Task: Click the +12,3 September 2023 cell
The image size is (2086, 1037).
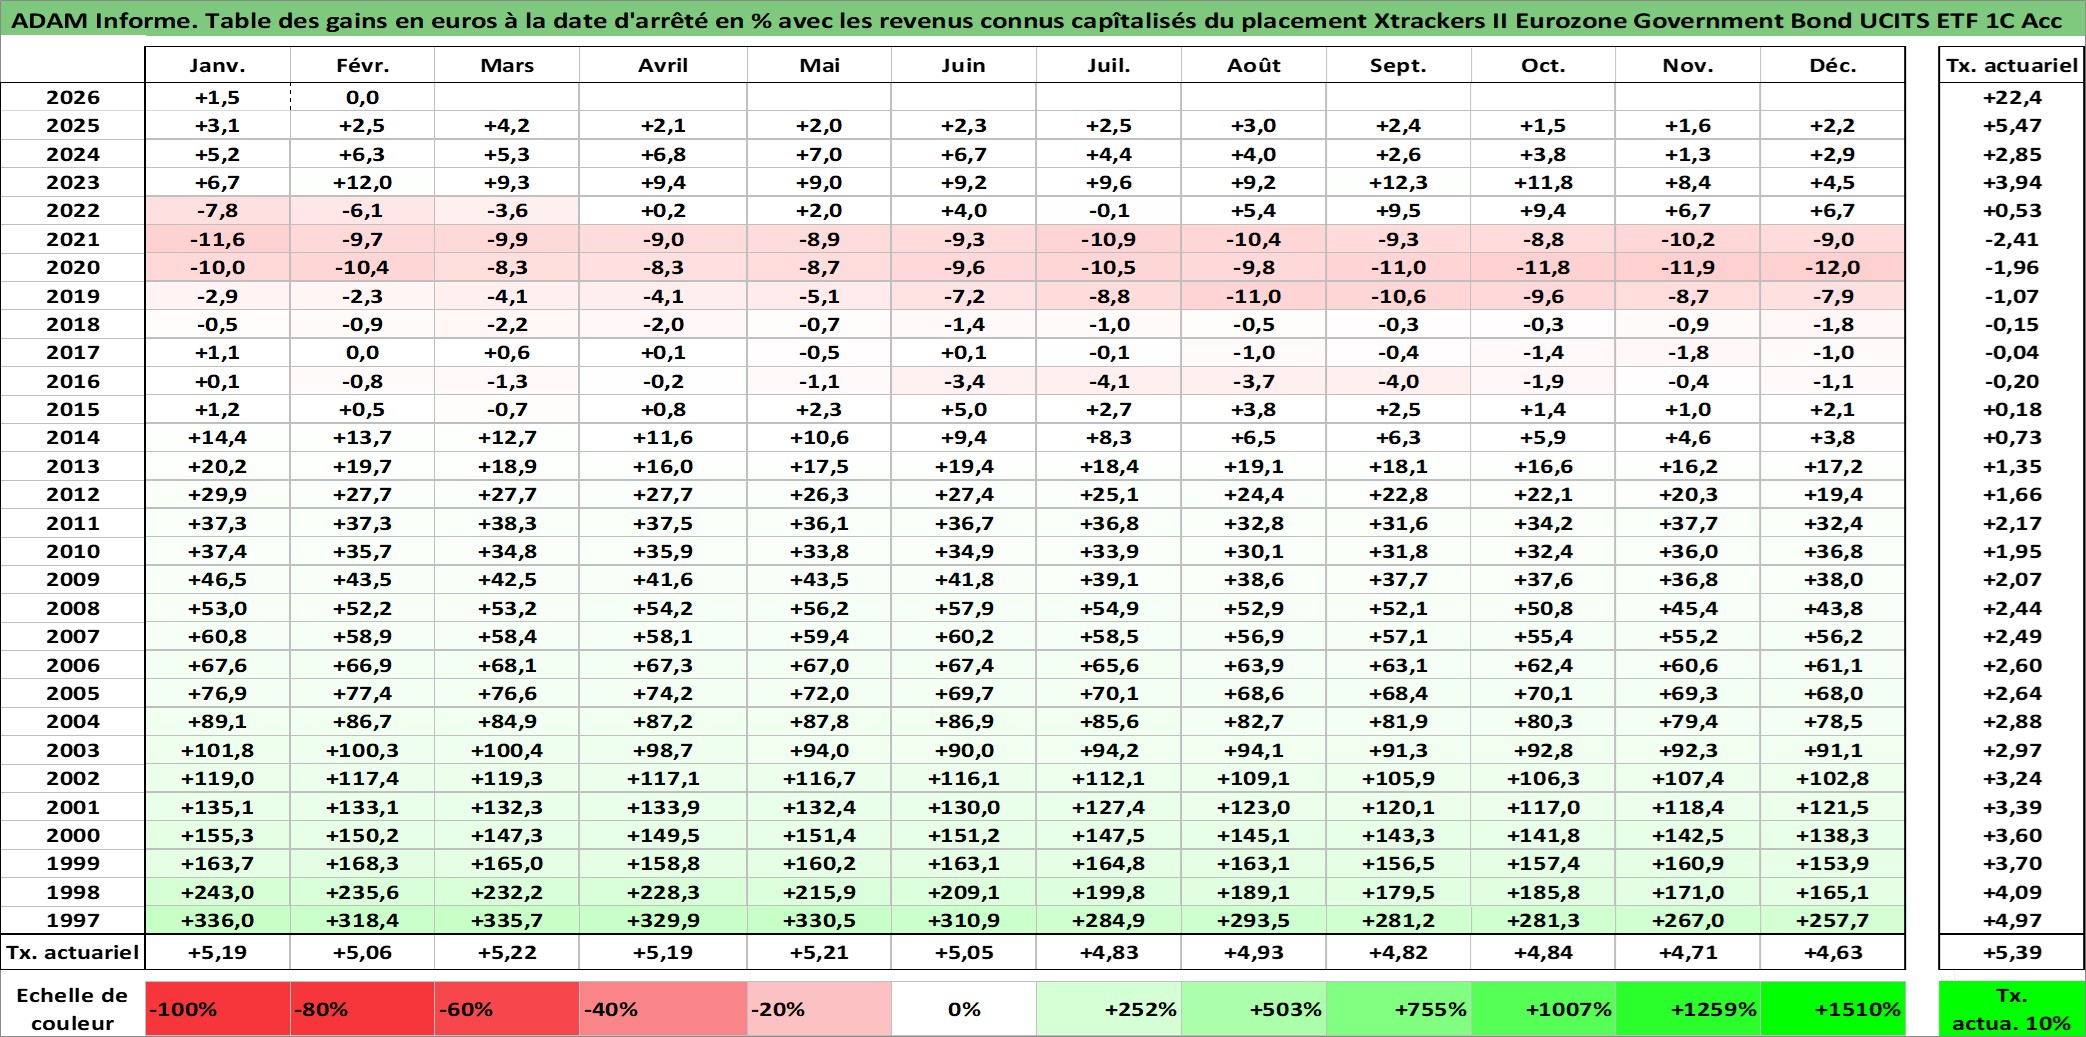Action: (1399, 182)
